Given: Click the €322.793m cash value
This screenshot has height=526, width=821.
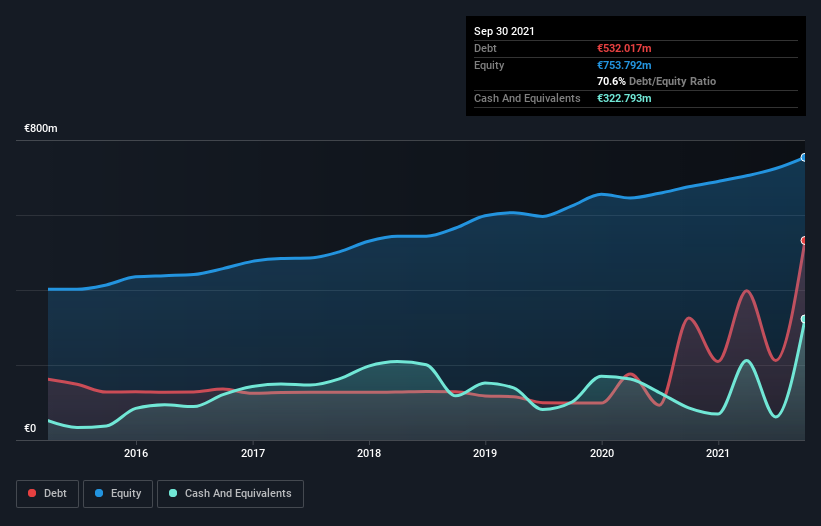Looking at the screenshot, I should pyautogui.click(x=624, y=98).
